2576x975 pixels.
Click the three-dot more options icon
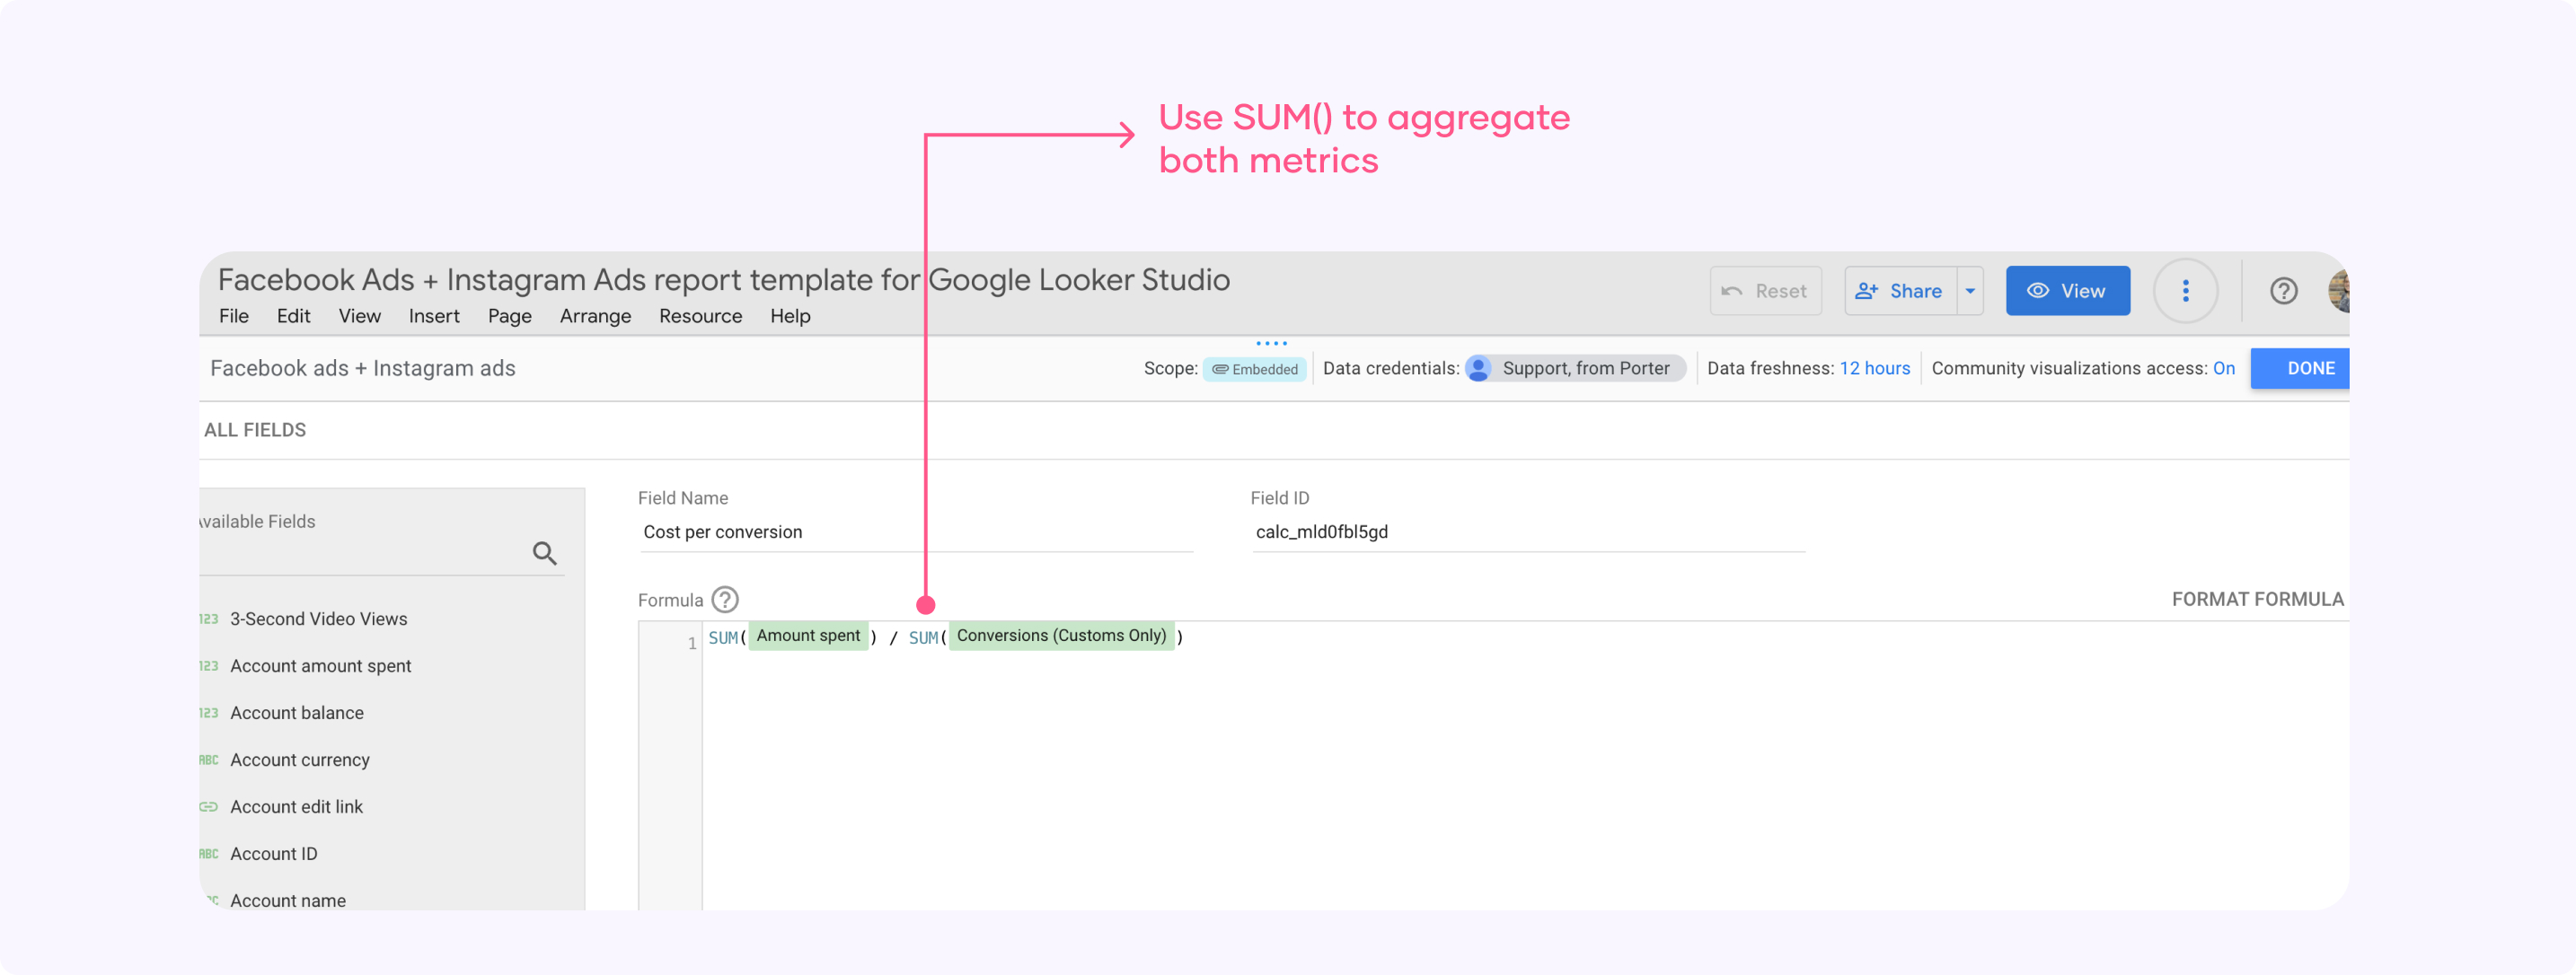point(2185,291)
